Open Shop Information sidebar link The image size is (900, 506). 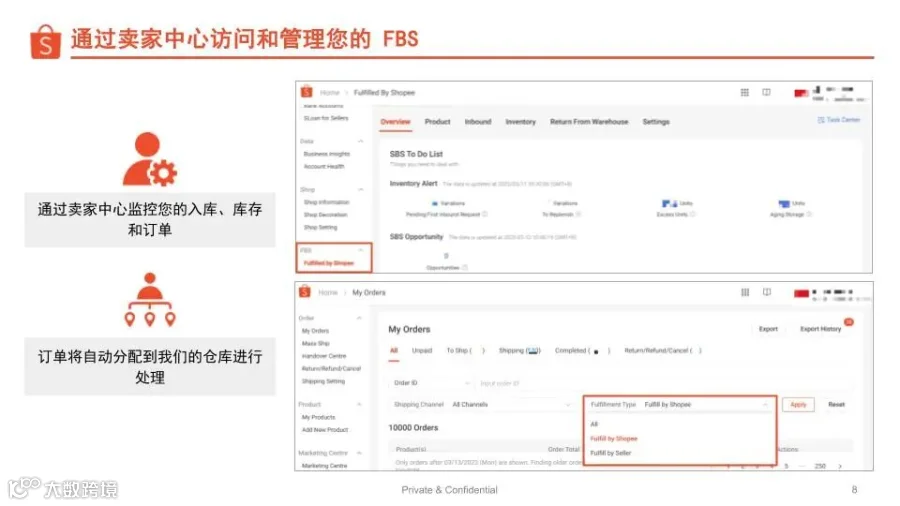(x=326, y=202)
